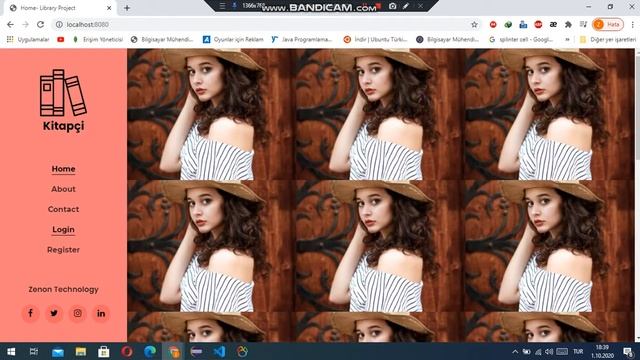The height and width of the screenshot is (360, 640).
Task: Open Opera browser from taskbar
Action: tap(127, 351)
